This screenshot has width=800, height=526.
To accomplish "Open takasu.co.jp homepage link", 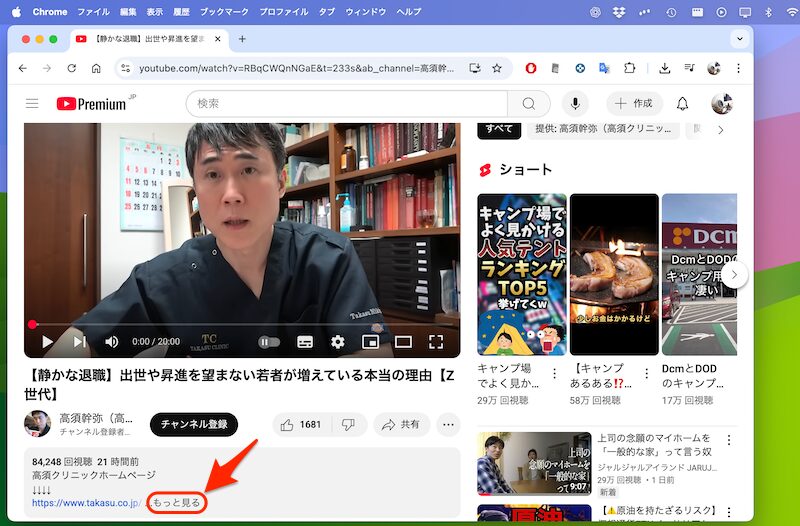I will 86,503.
